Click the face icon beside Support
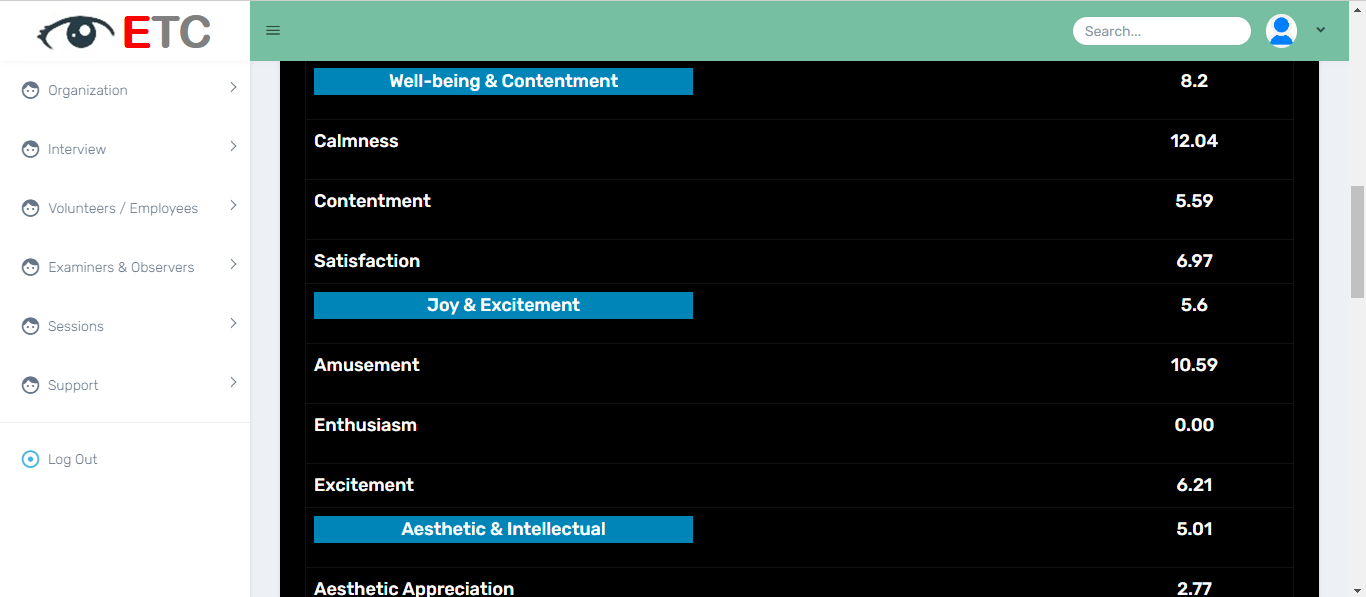The width and height of the screenshot is (1366, 597). point(30,385)
